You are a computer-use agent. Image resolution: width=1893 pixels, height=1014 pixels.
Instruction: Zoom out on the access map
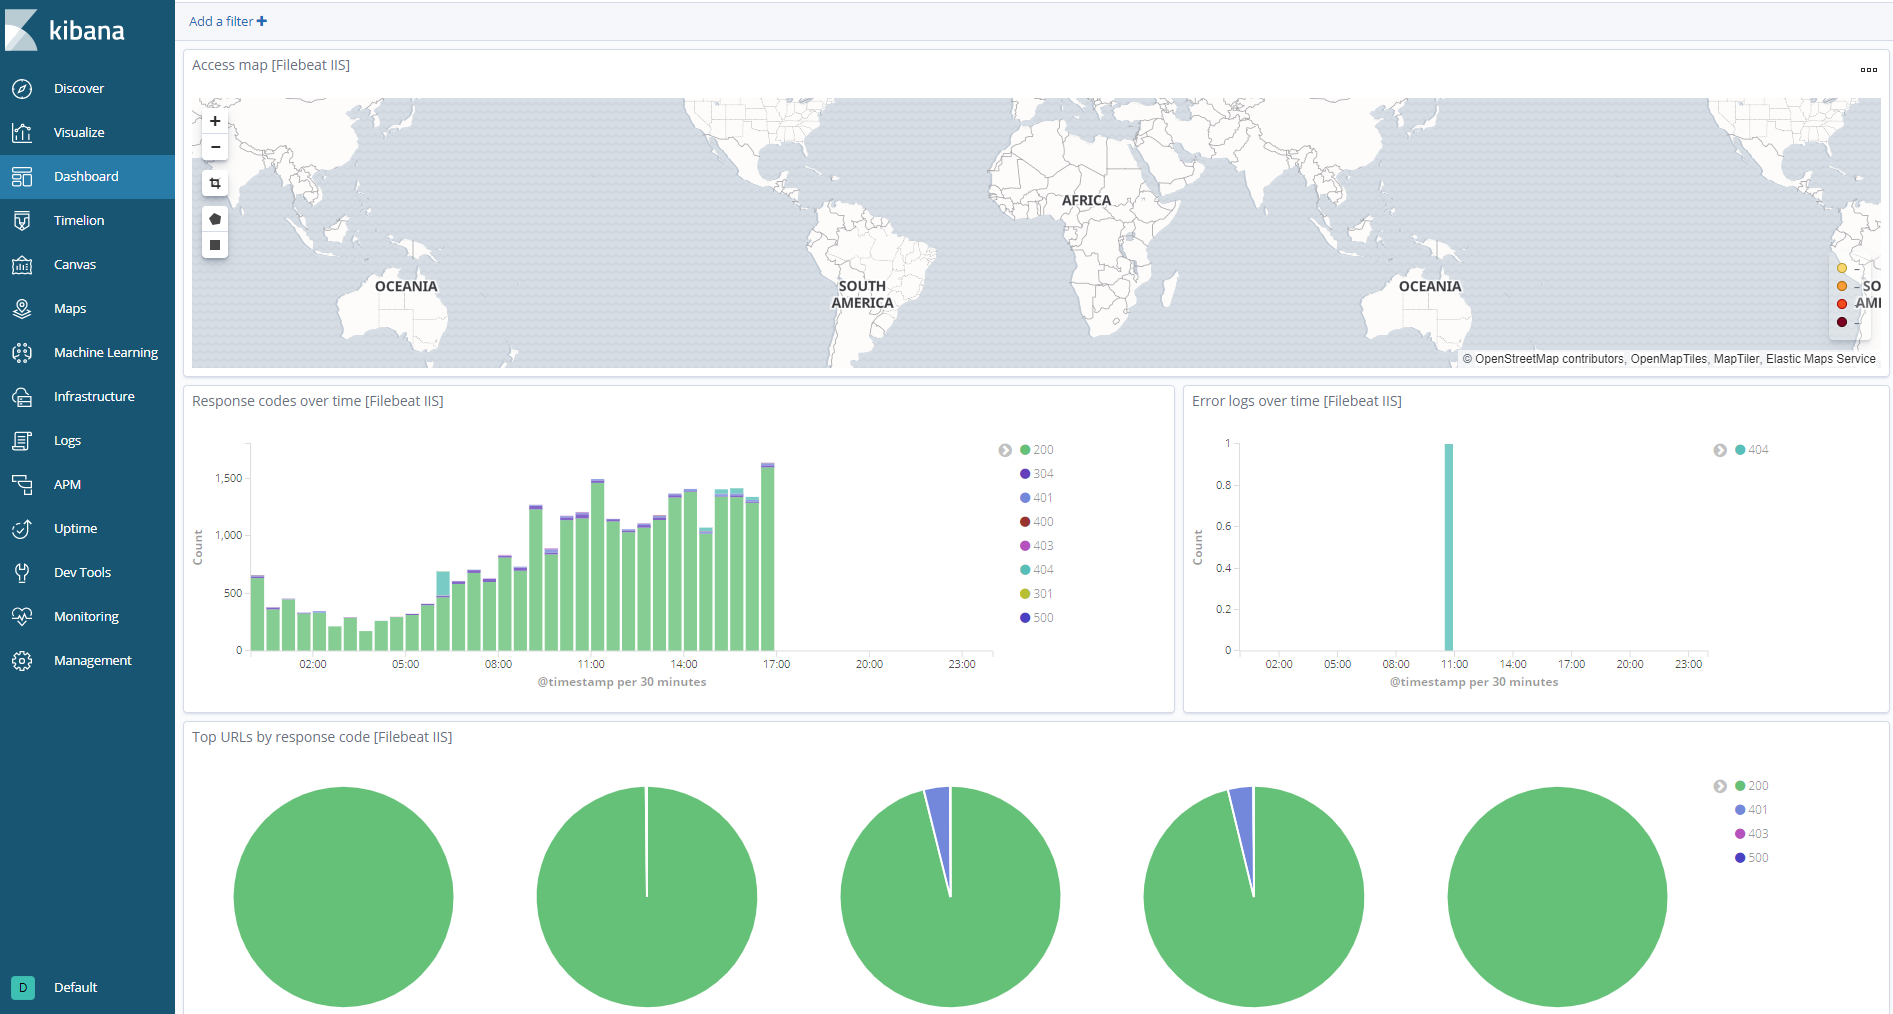pos(215,147)
